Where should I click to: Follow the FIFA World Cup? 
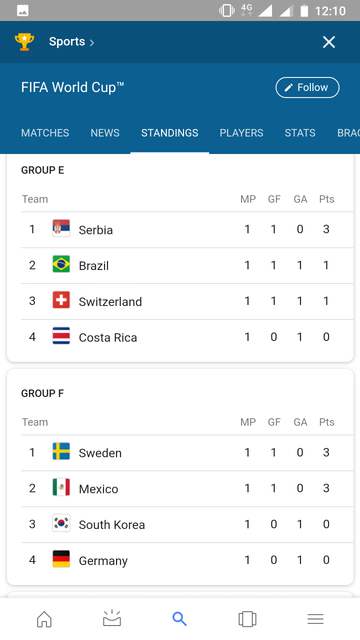pyautogui.click(x=307, y=87)
